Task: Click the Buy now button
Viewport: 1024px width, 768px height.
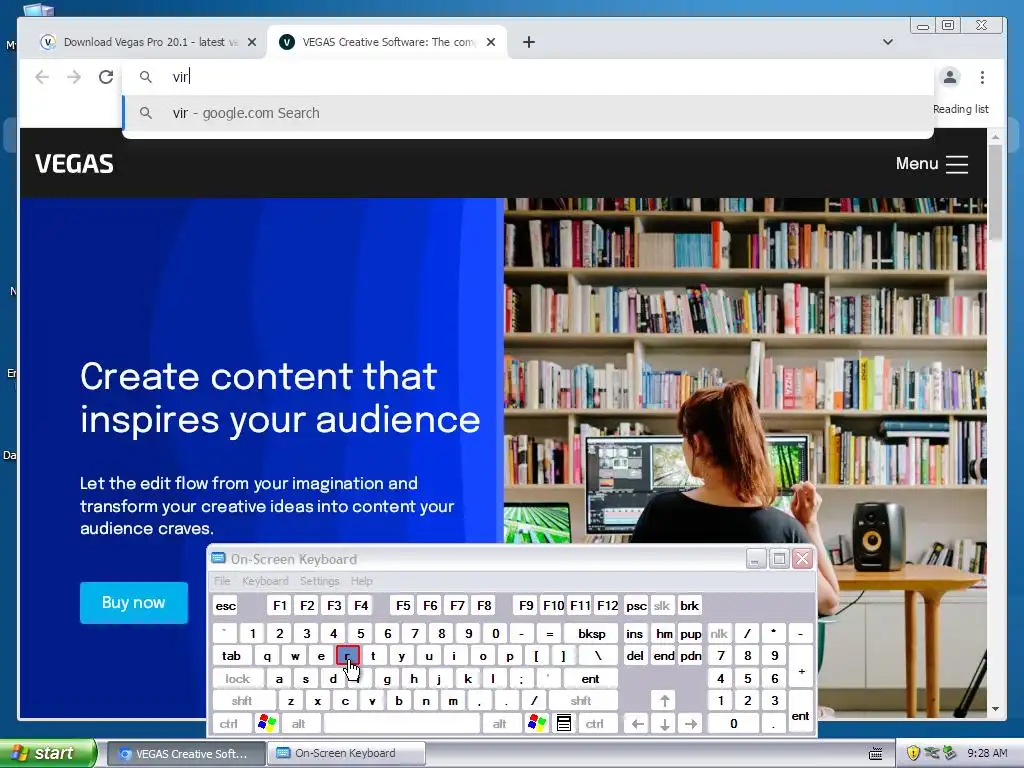Action: (134, 603)
